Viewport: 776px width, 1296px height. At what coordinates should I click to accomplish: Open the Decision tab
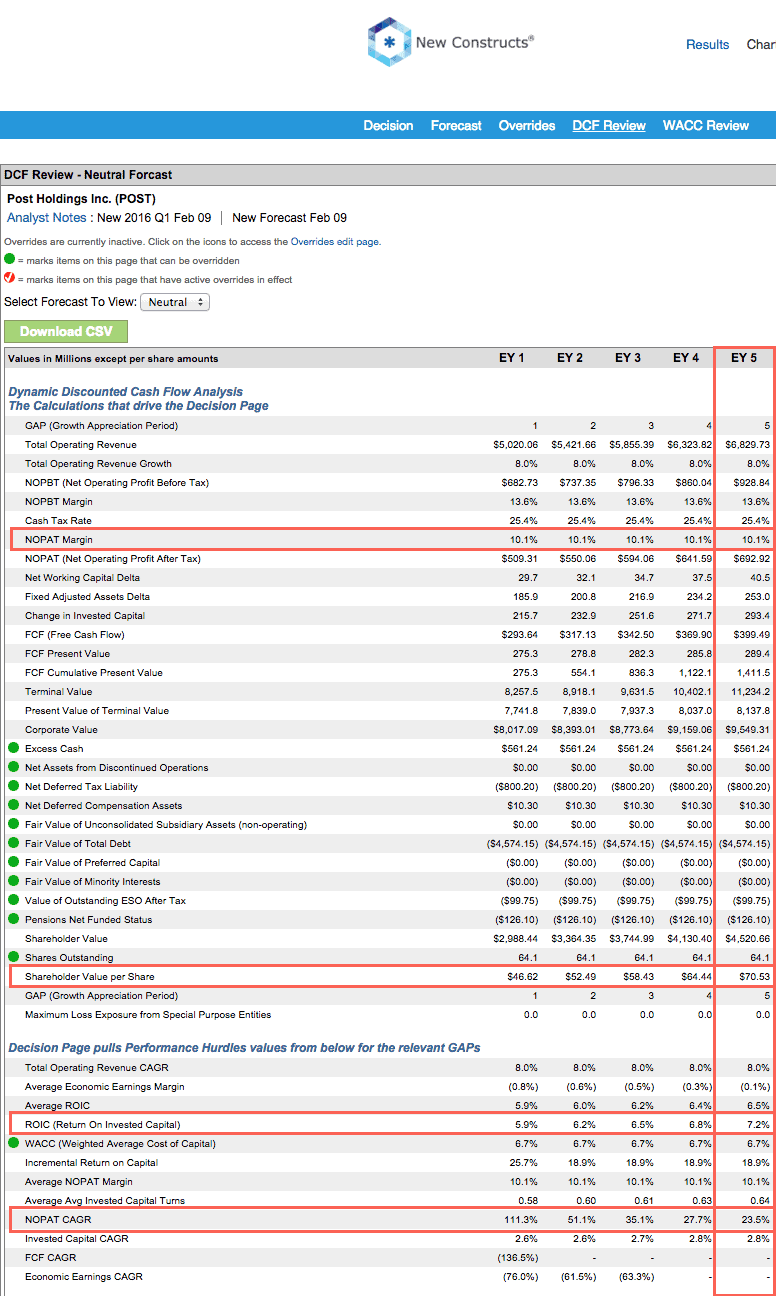pos(388,125)
